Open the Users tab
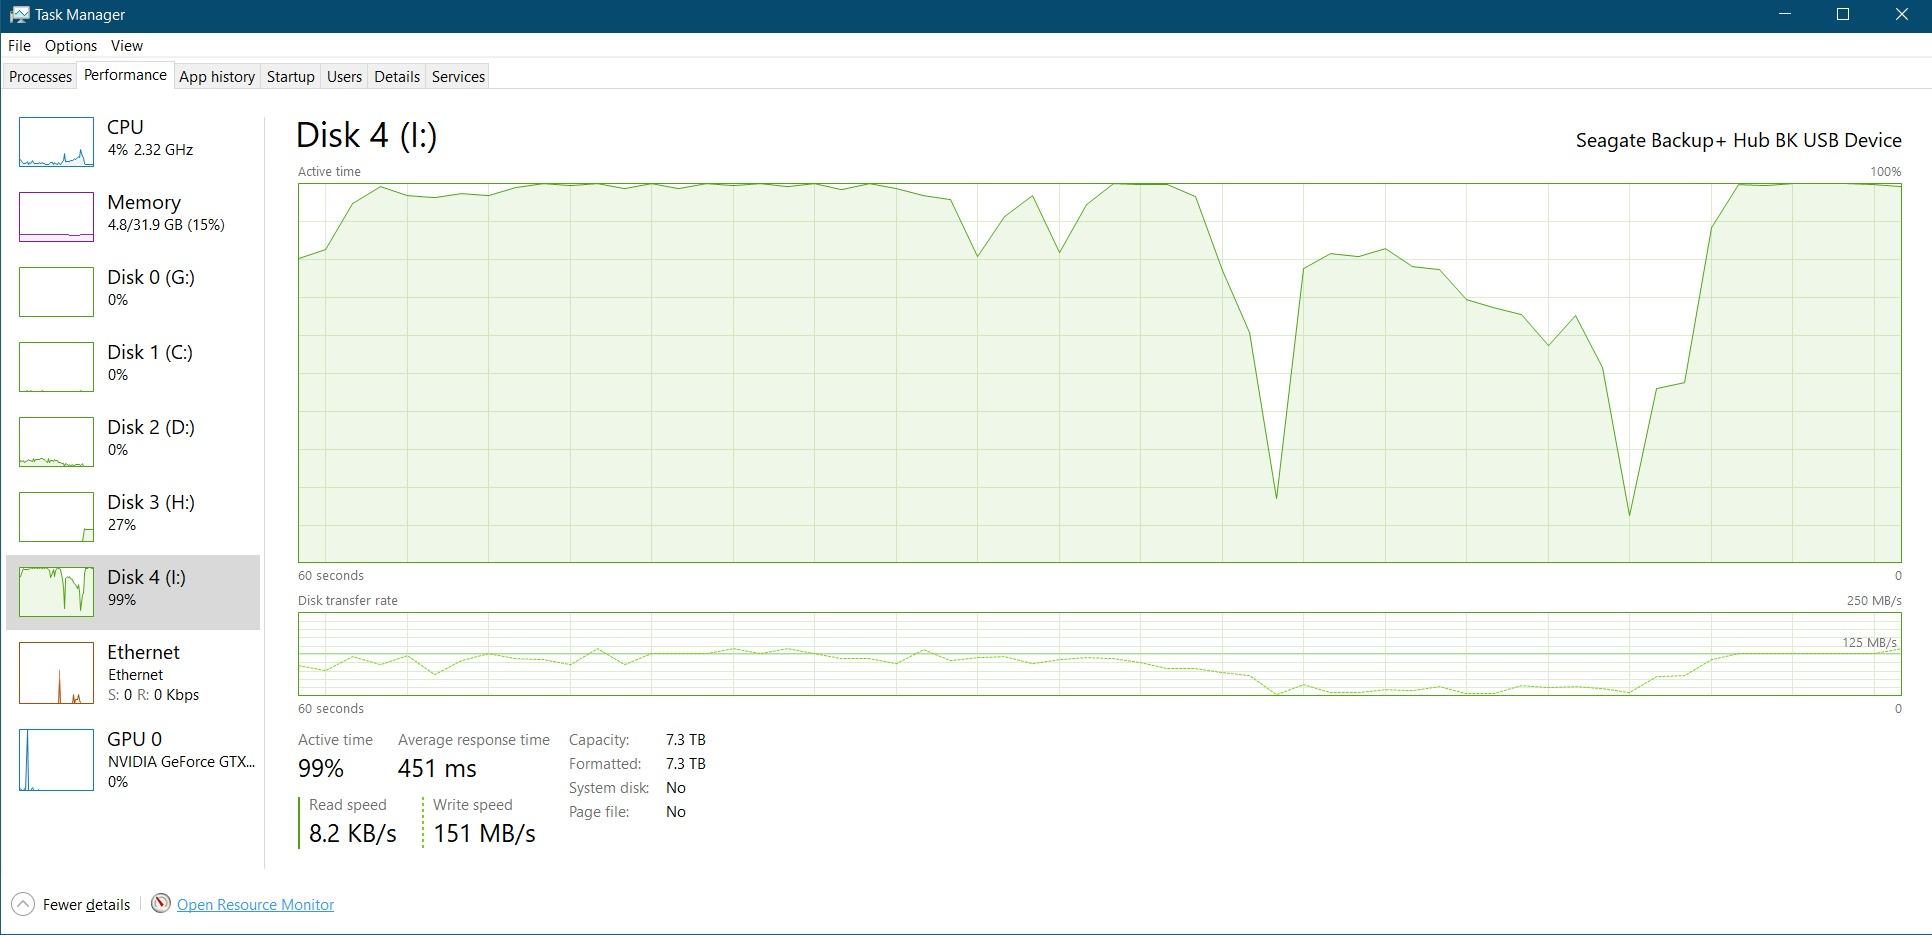 [x=344, y=76]
